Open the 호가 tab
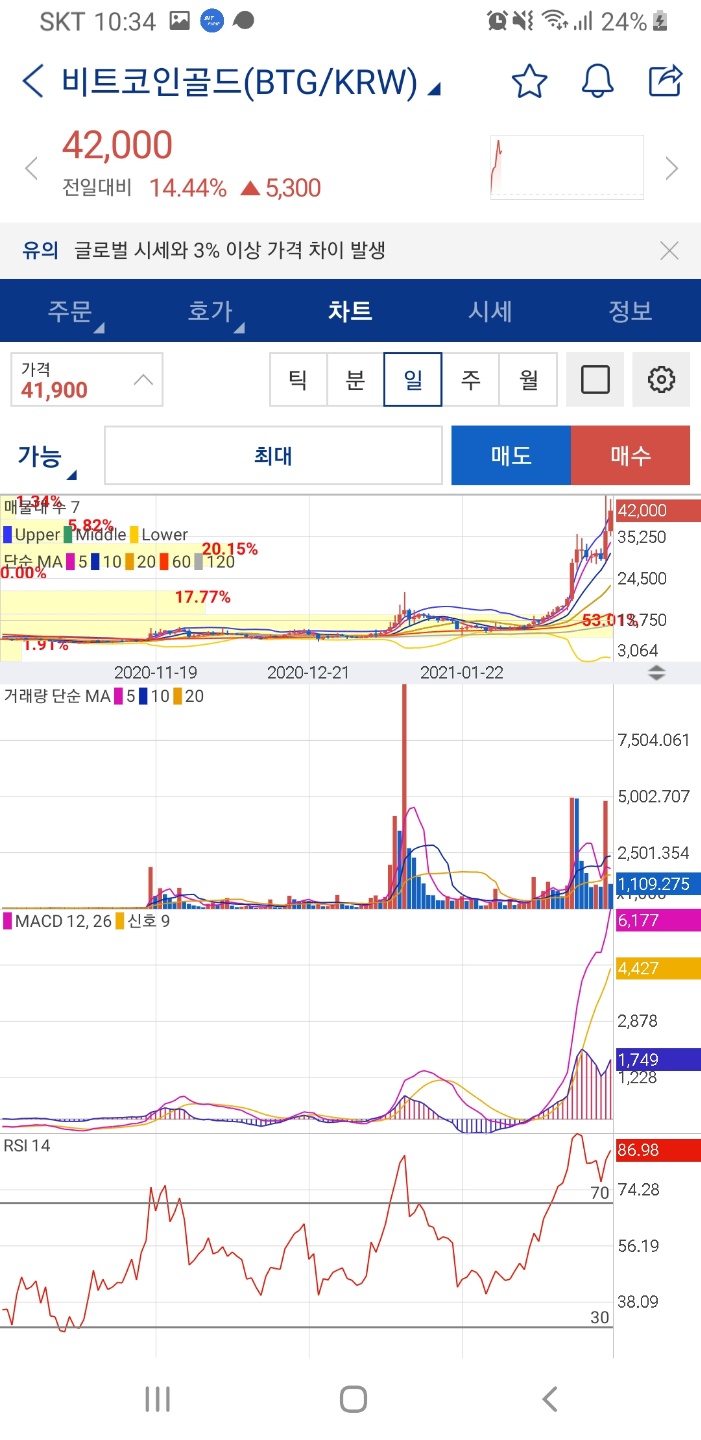 point(212,311)
